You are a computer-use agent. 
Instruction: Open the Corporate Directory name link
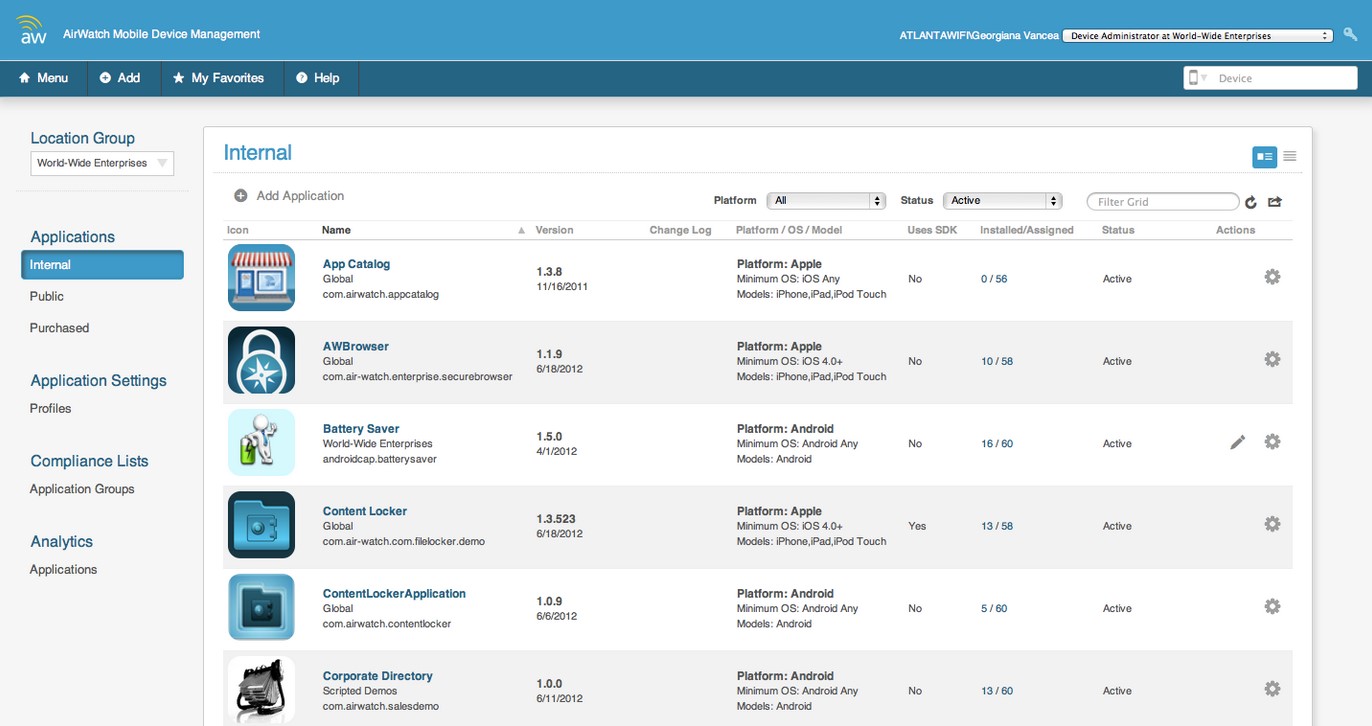click(377, 676)
